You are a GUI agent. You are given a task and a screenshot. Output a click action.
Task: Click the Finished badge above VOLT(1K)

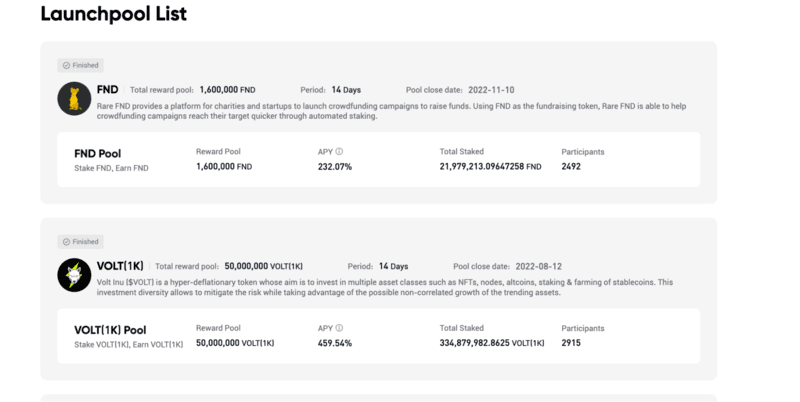[81, 242]
